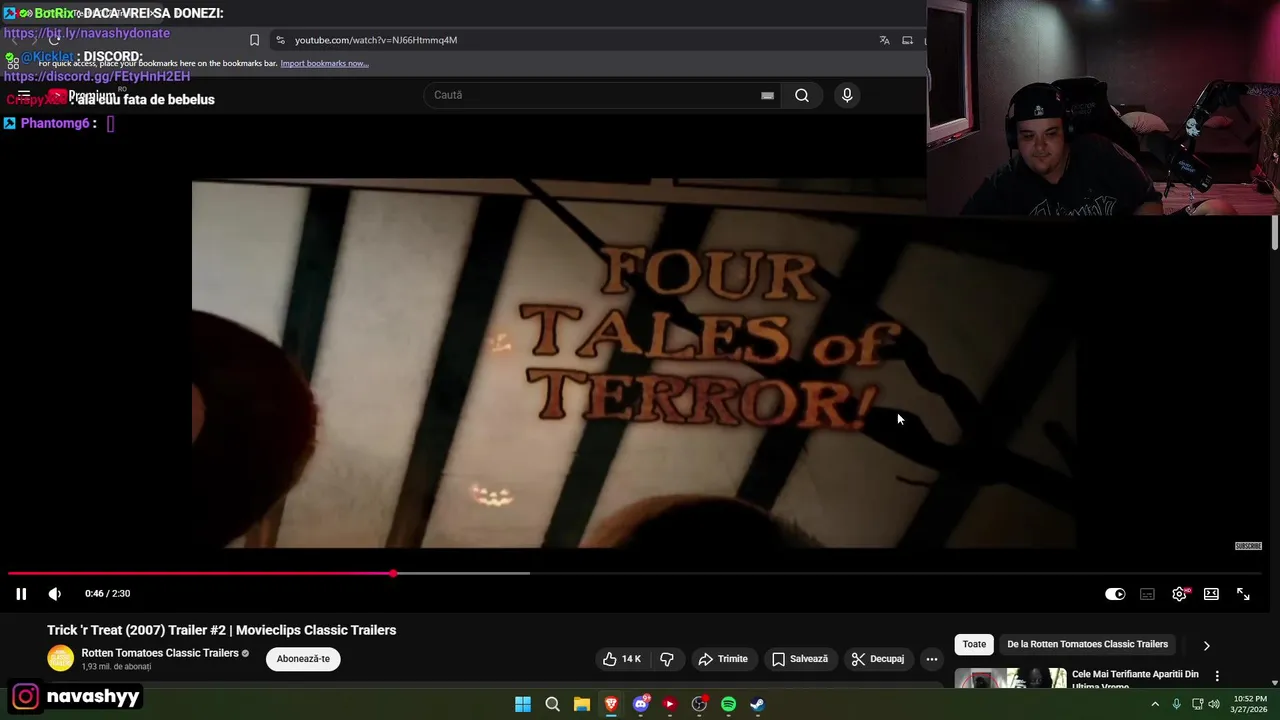Open red YouTube app taskbar icon
Image resolution: width=1280 pixels, height=720 pixels.
669,704
